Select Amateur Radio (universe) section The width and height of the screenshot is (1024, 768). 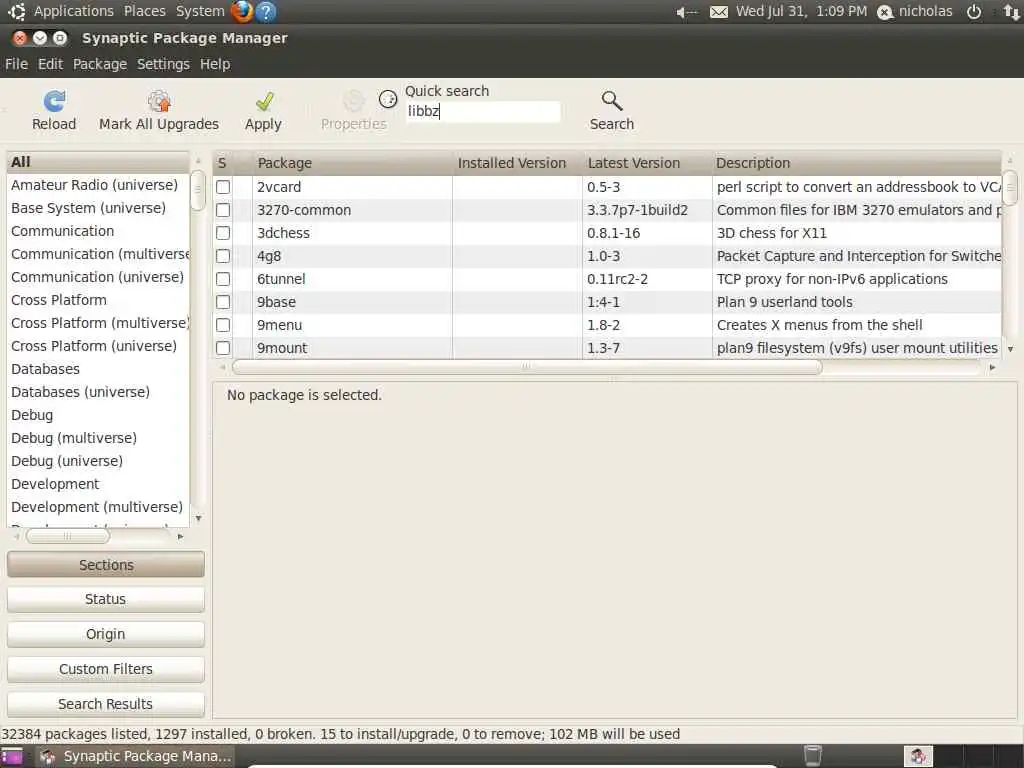[98, 185]
